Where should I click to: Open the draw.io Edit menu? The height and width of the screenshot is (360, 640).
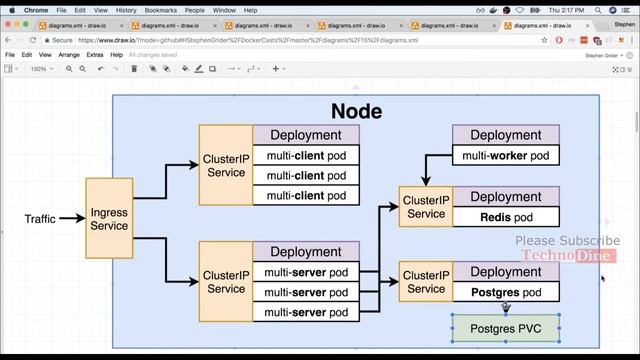27,55
